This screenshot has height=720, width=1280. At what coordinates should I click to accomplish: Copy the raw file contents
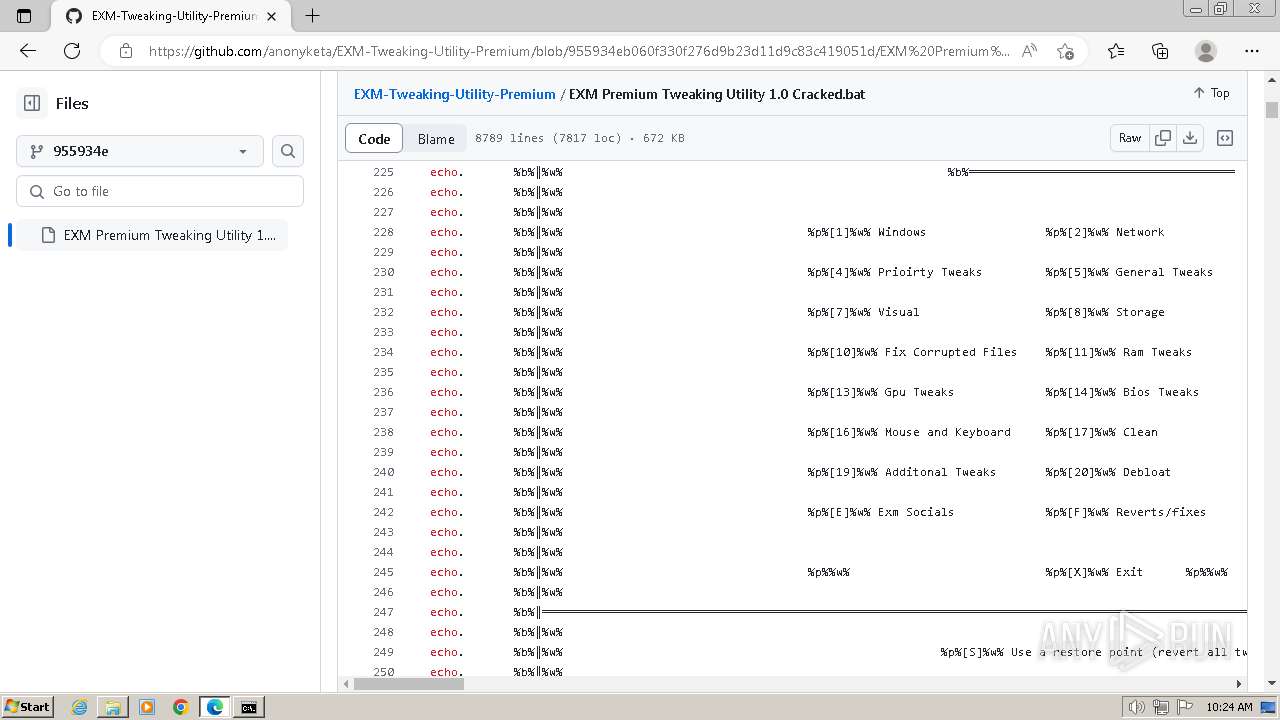tap(1163, 138)
